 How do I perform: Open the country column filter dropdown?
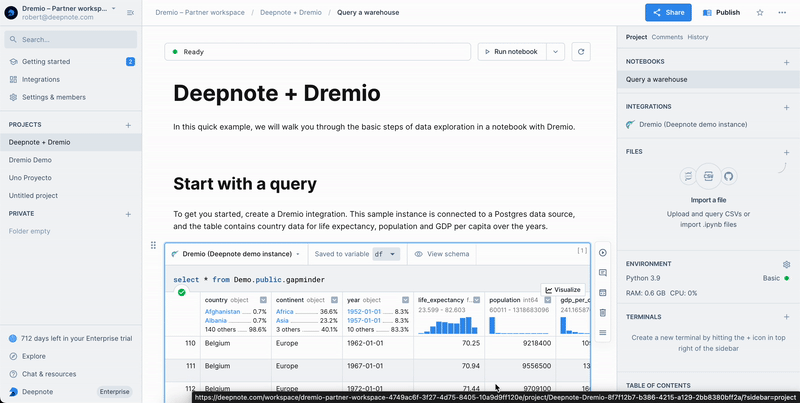[263, 300]
